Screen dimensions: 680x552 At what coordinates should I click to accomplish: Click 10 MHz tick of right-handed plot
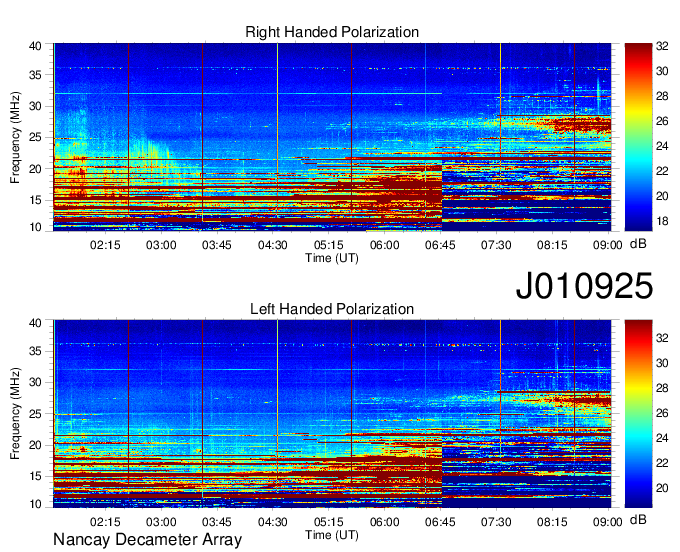coord(36,227)
